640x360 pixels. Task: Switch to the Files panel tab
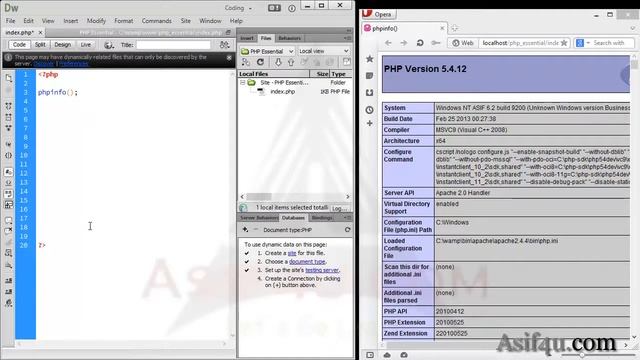pos(266,38)
